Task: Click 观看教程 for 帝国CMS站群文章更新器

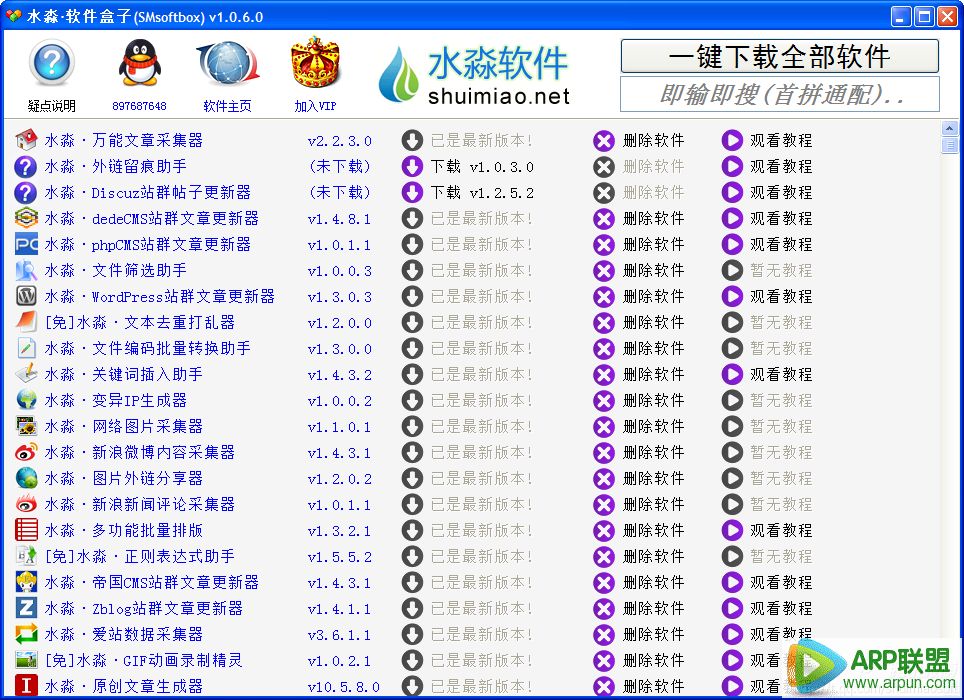Action: 781,582
